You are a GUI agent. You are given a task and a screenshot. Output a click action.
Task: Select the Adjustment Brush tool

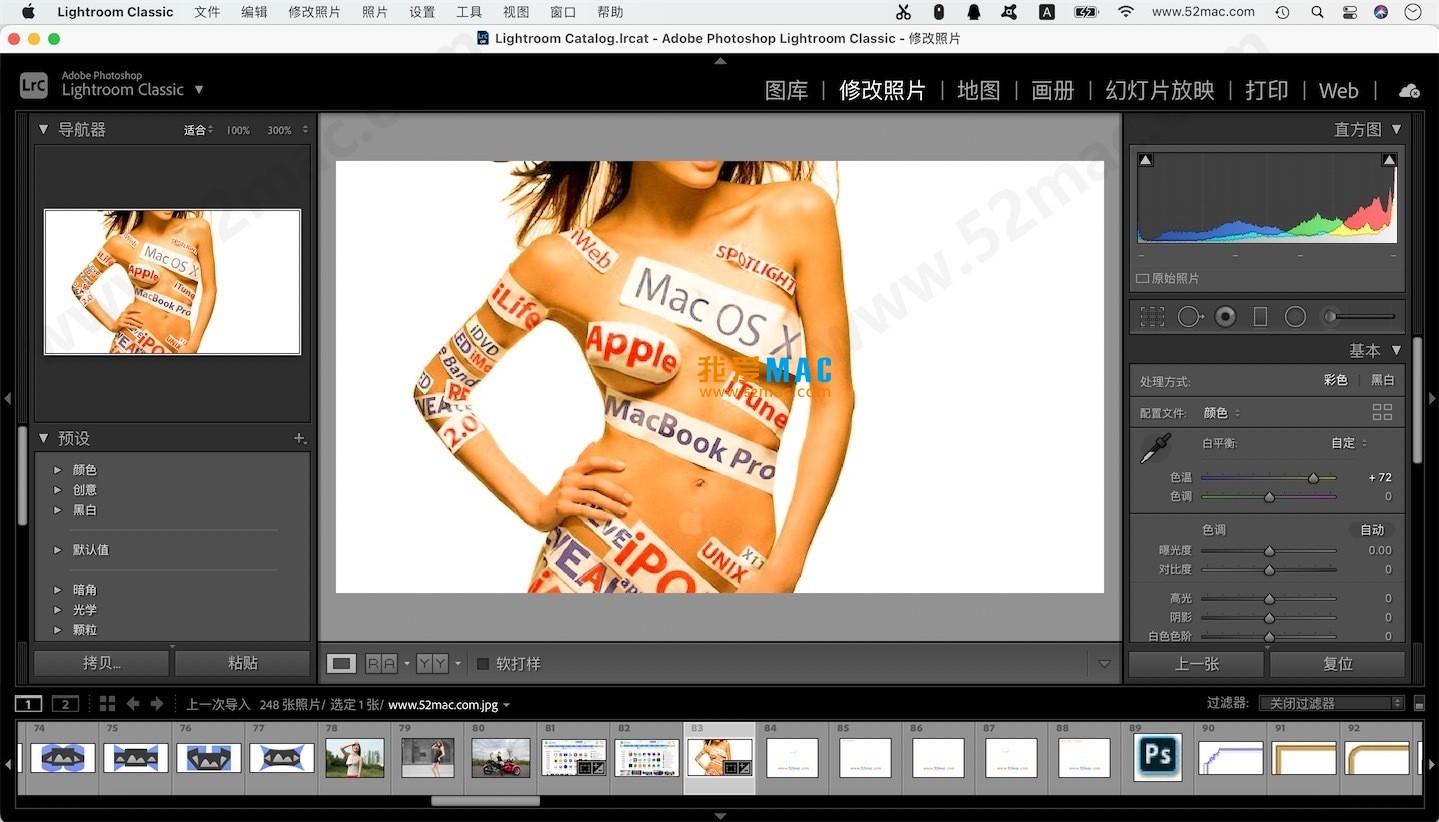coord(1359,317)
